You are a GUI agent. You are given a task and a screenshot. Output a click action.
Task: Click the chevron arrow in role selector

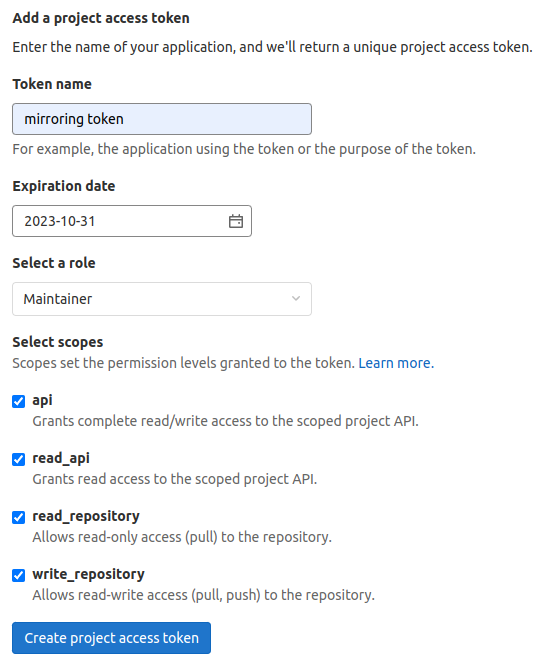296,299
